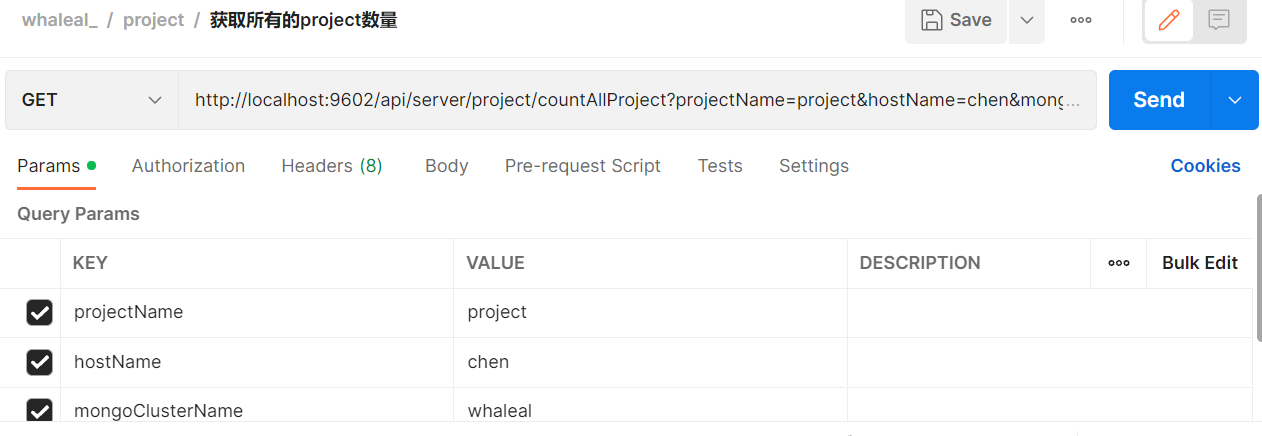This screenshot has width=1262, height=436.
Task: Uncheck the hostName parameter checkbox
Action: tap(39, 362)
